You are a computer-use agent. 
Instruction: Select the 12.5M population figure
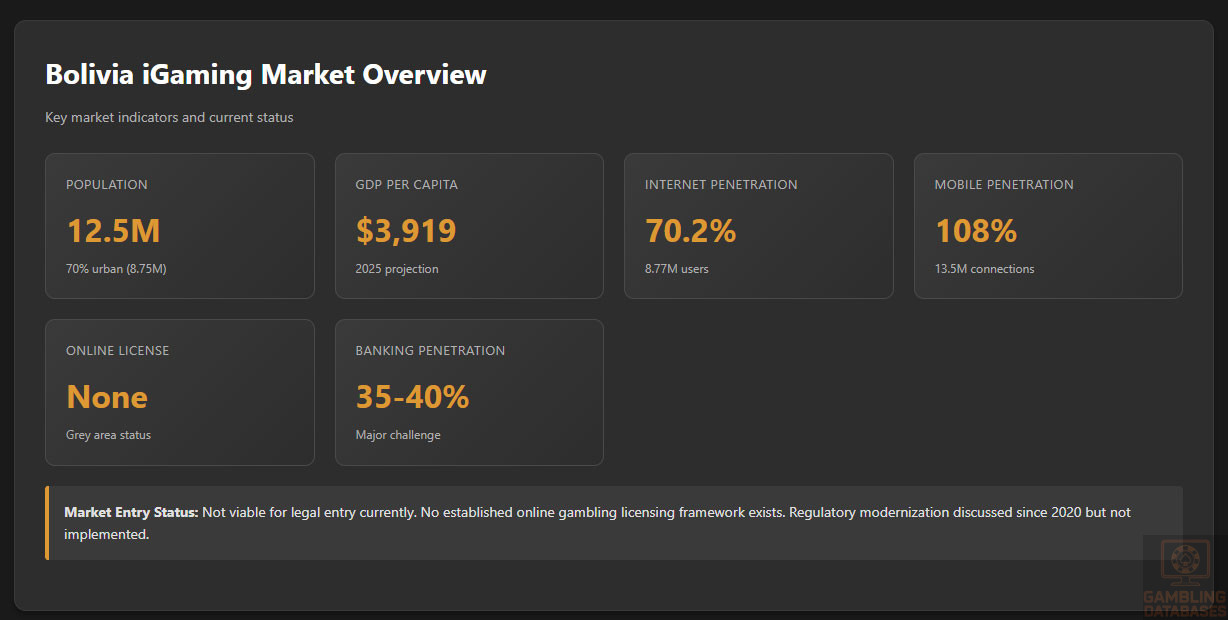pos(113,231)
